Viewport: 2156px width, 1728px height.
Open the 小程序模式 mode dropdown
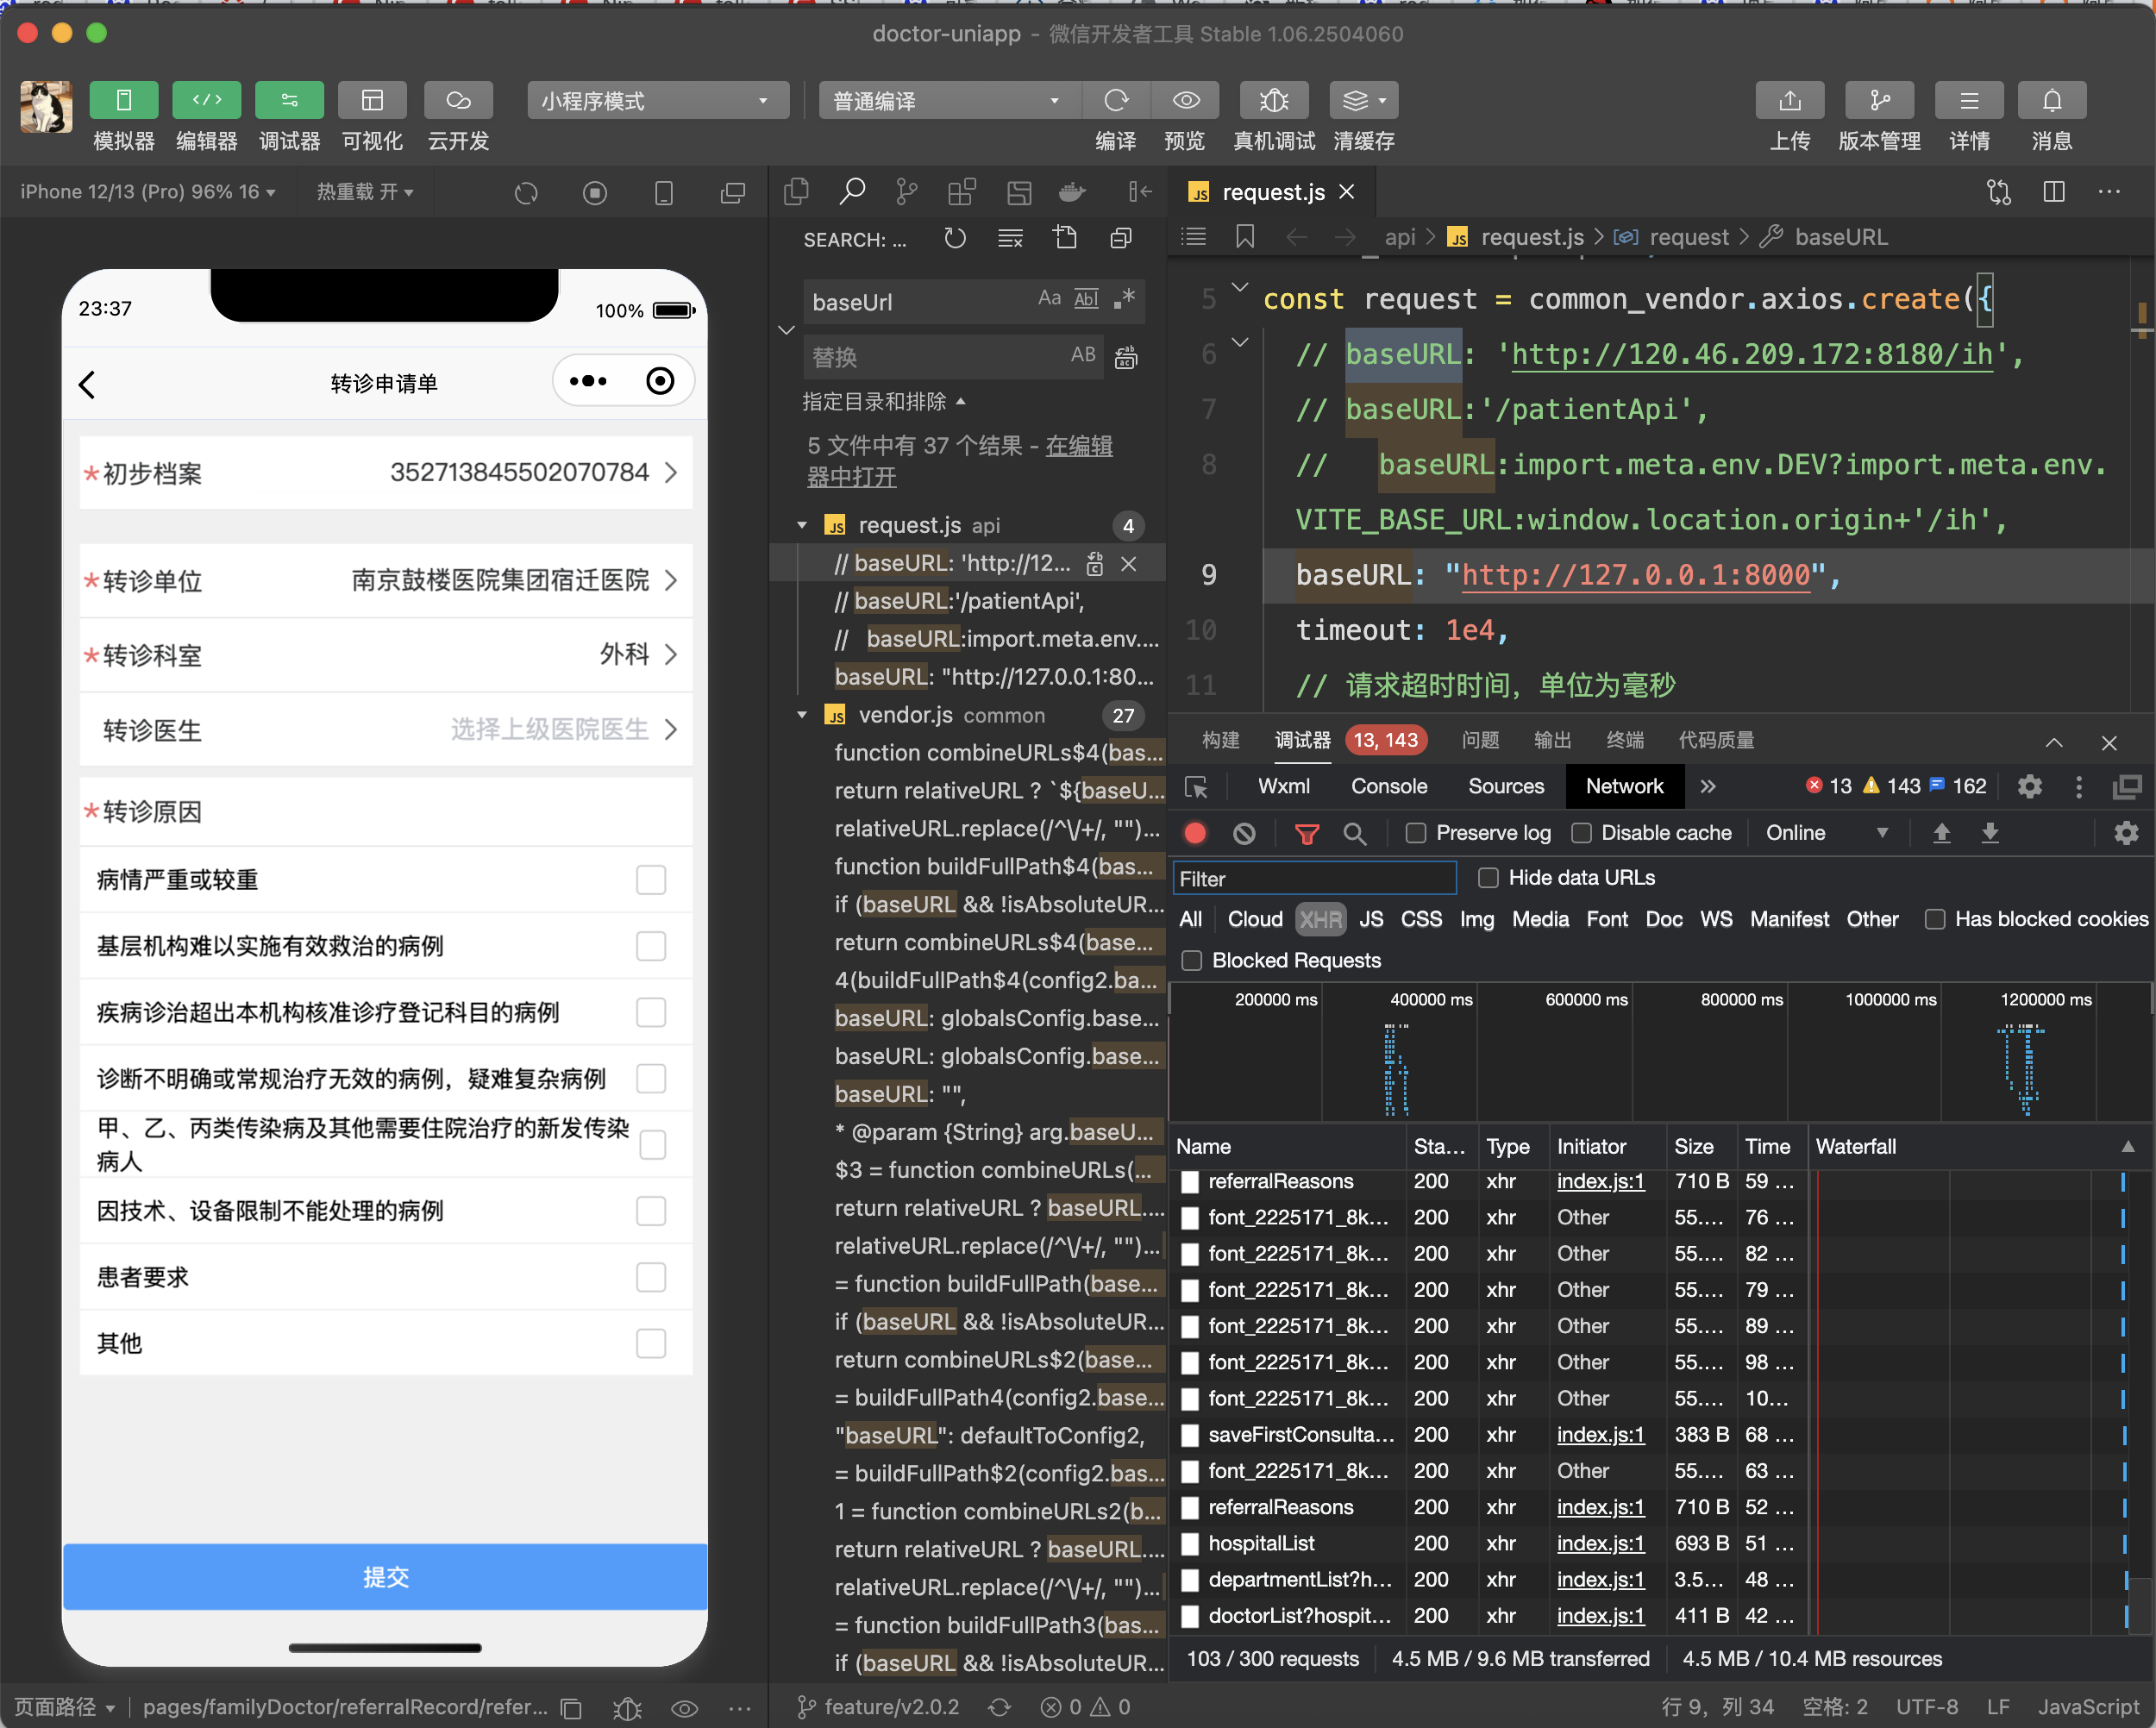(657, 100)
